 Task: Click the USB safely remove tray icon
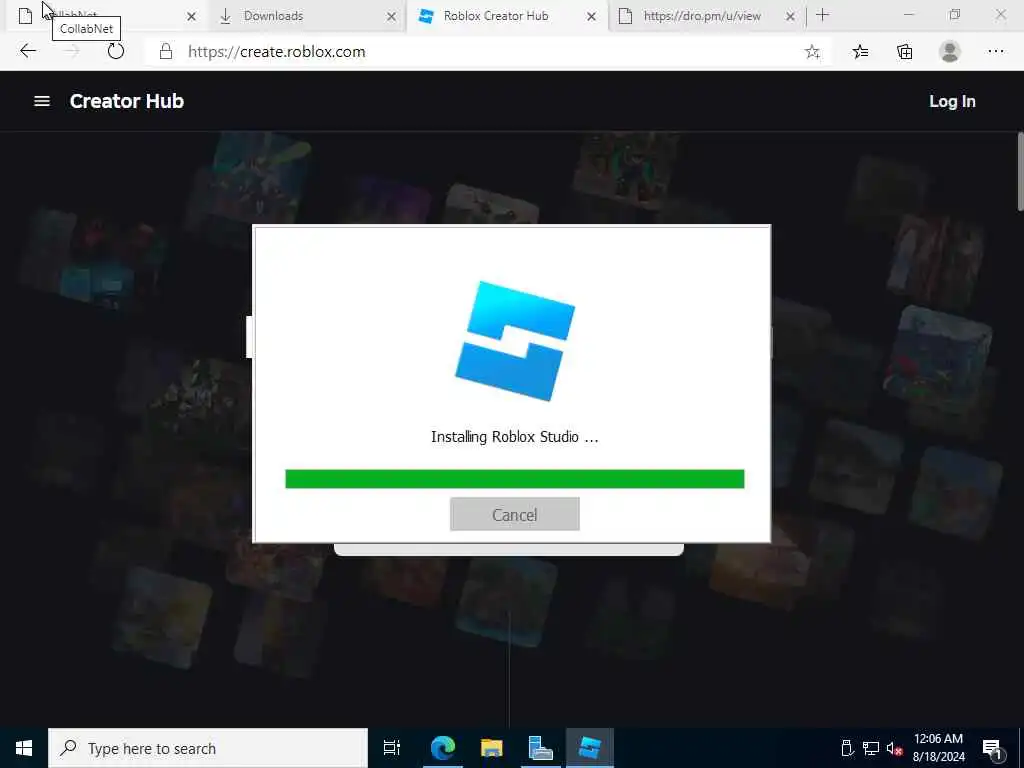847,748
